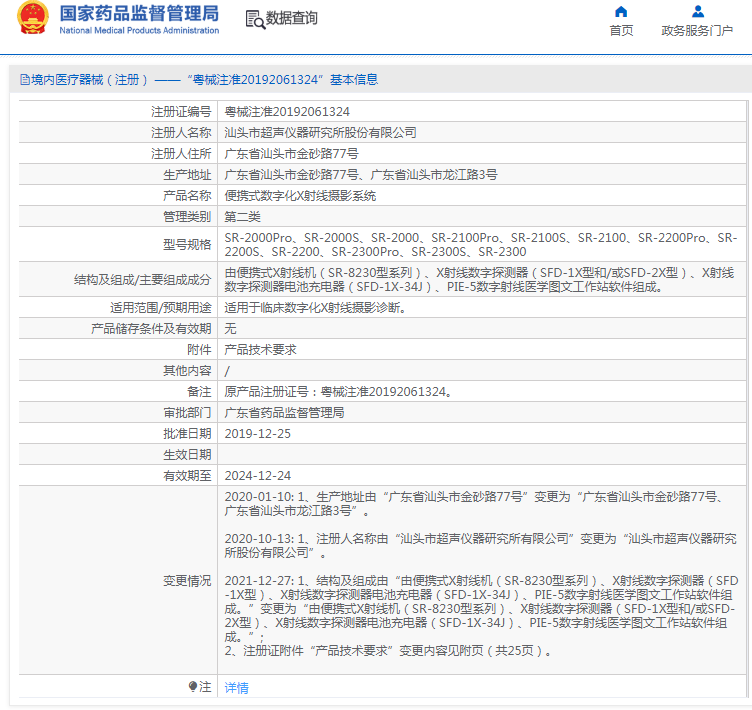Select registrant name 汕头市超声仪器研究所股份有限公司

pos(320,133)
